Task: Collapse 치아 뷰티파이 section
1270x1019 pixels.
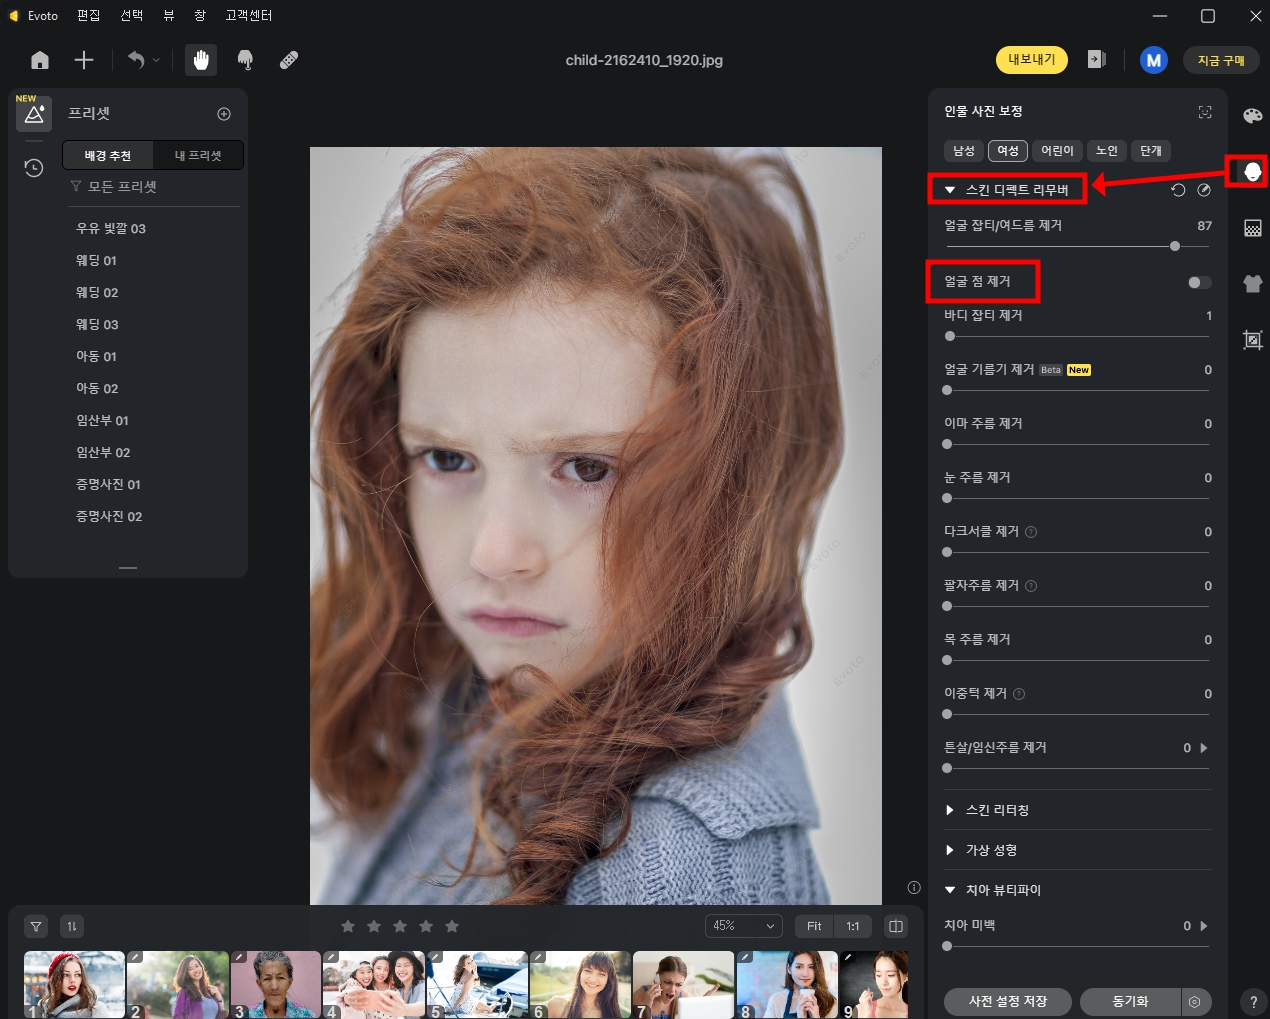Action: point(950,890)
